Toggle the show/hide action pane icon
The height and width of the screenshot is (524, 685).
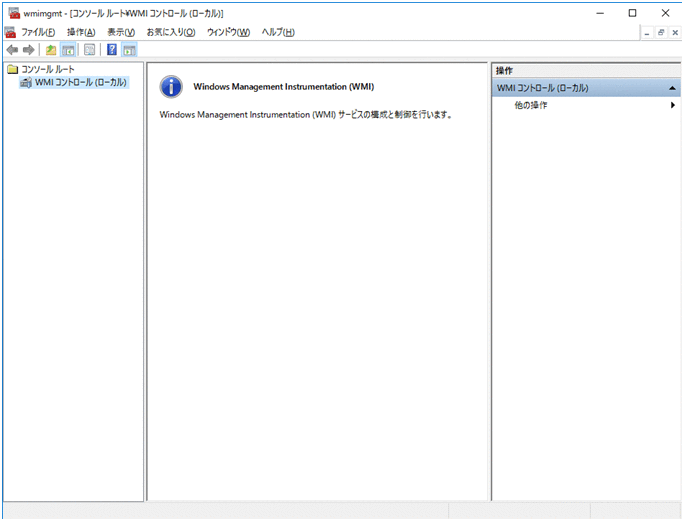click(x=129, y=50)
